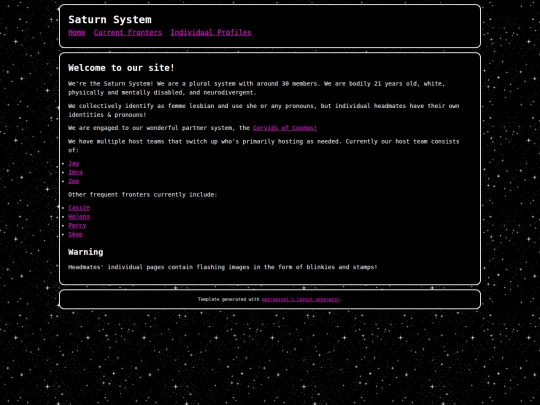Screen dimensions: 540x405
Task: Click the 'We're the Saturn System!' paragraph
Action: (x=257, y=88)
